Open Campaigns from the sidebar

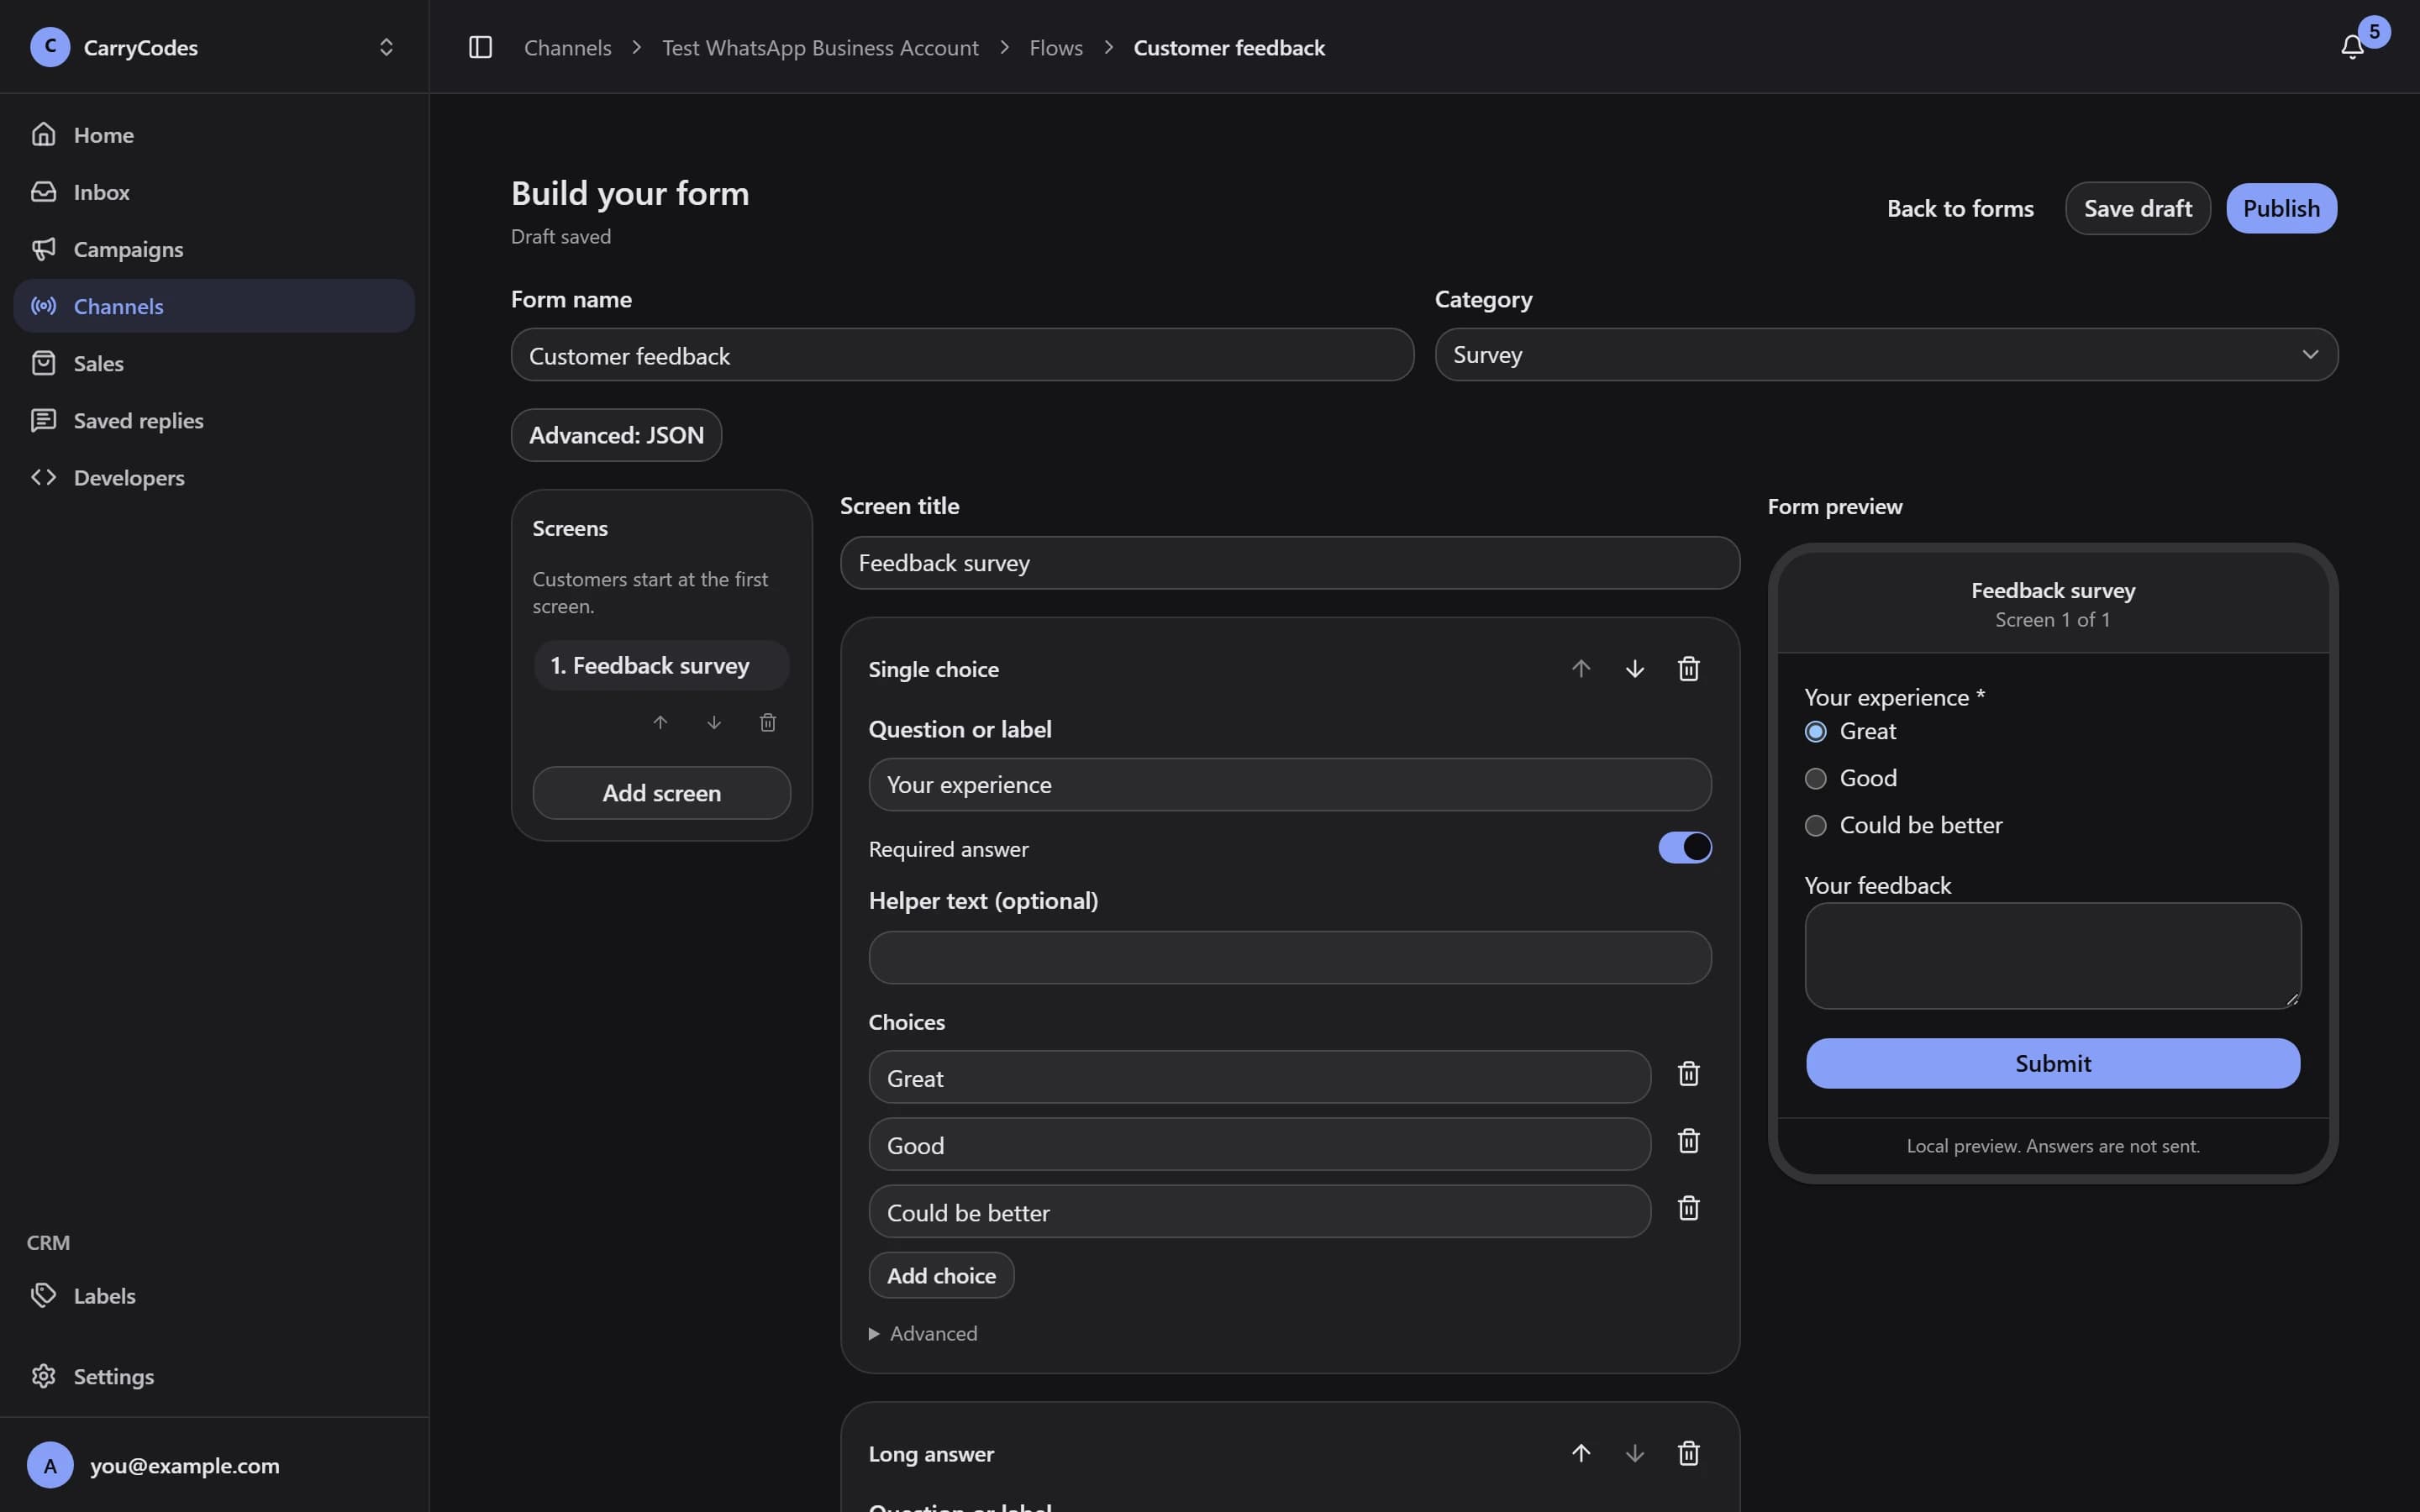214,249
